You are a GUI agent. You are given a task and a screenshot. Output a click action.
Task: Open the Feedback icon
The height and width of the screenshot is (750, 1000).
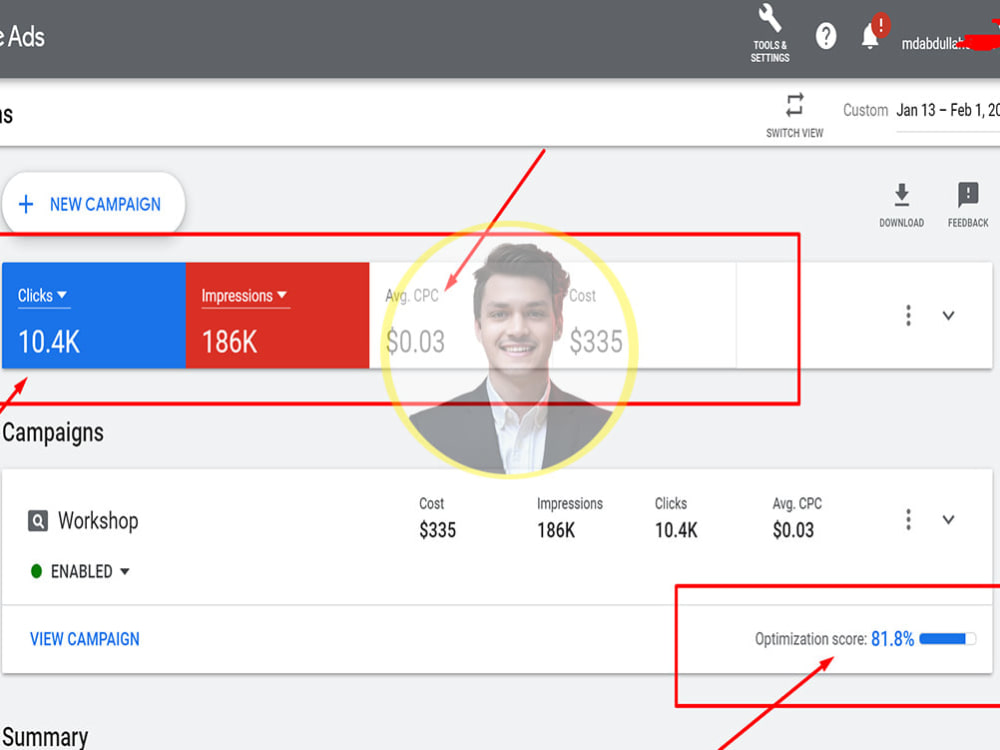968,195
